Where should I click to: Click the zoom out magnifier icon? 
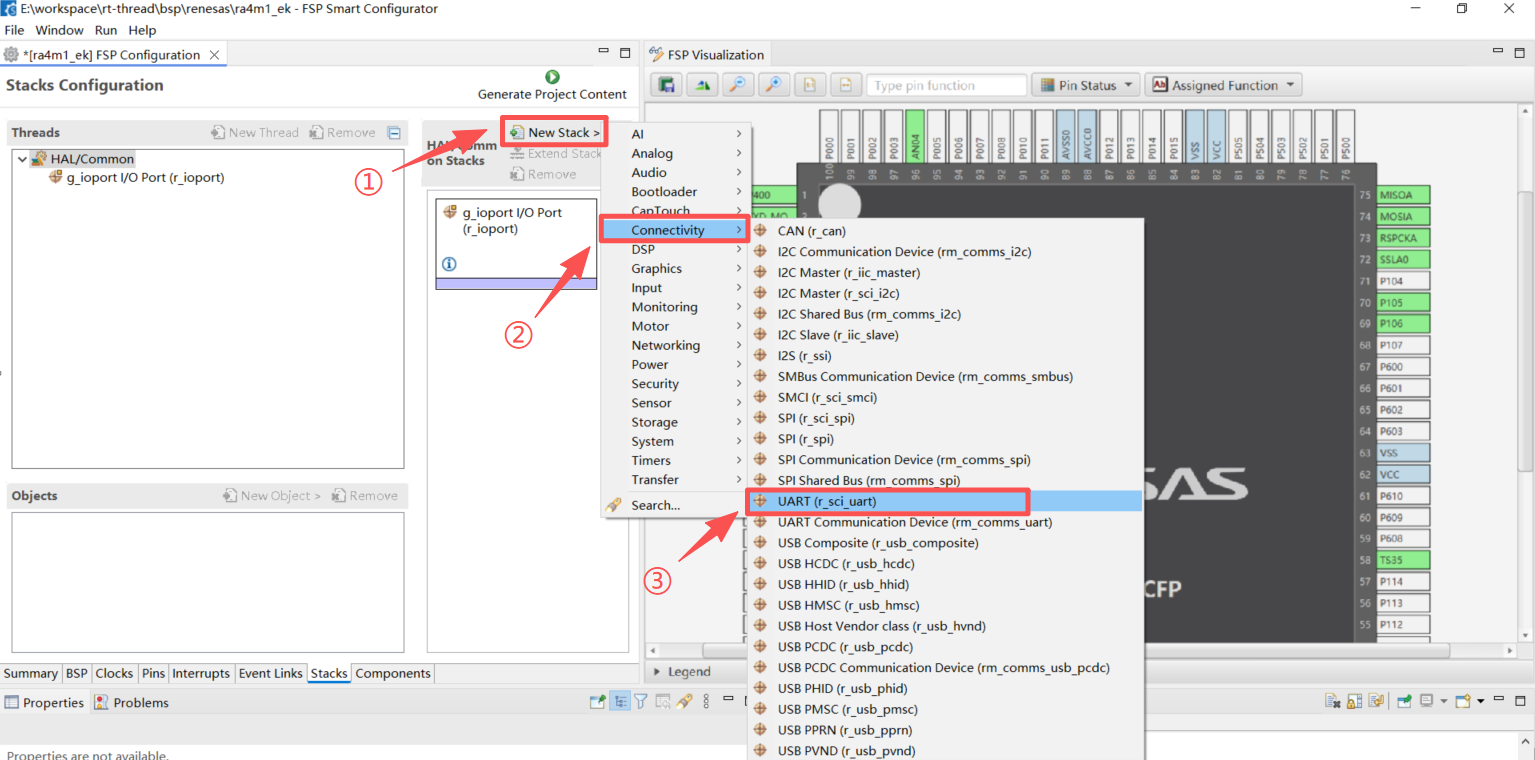click(737, 85)
